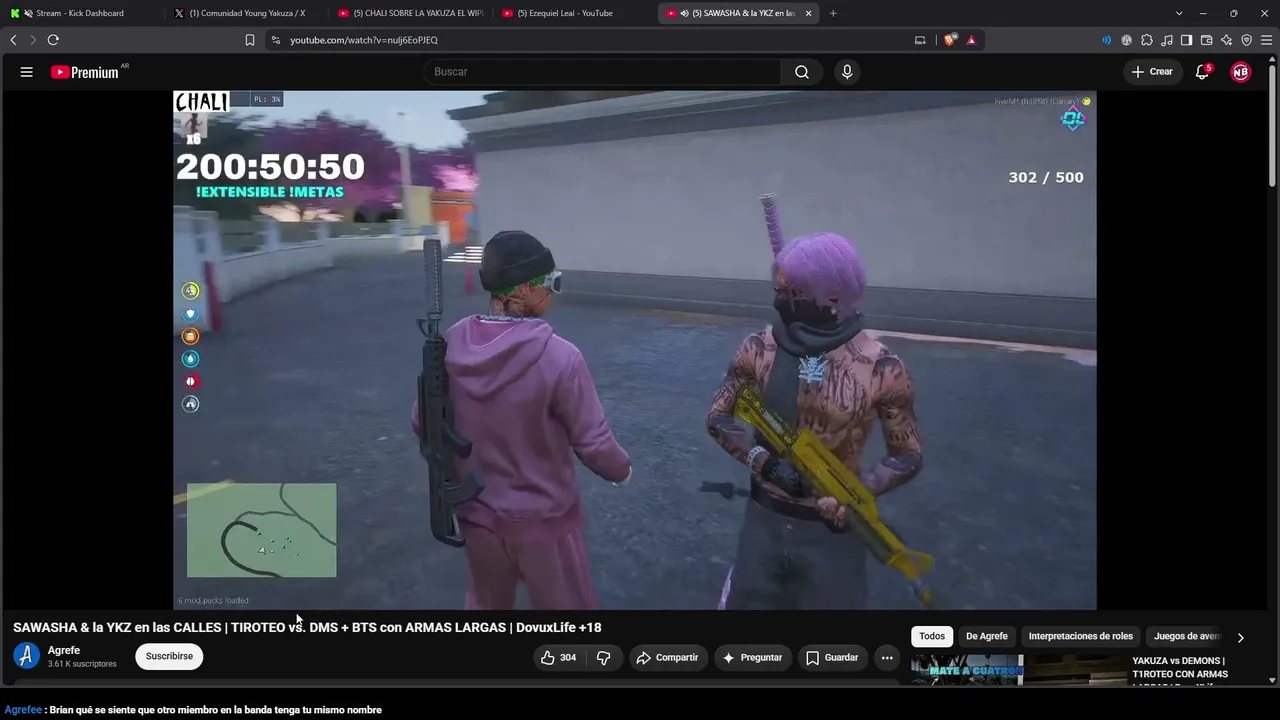Select the De Agrefe filter chip
This screenshot has width=1280, height=720.
pyautogui.click(x=987, y=636)
